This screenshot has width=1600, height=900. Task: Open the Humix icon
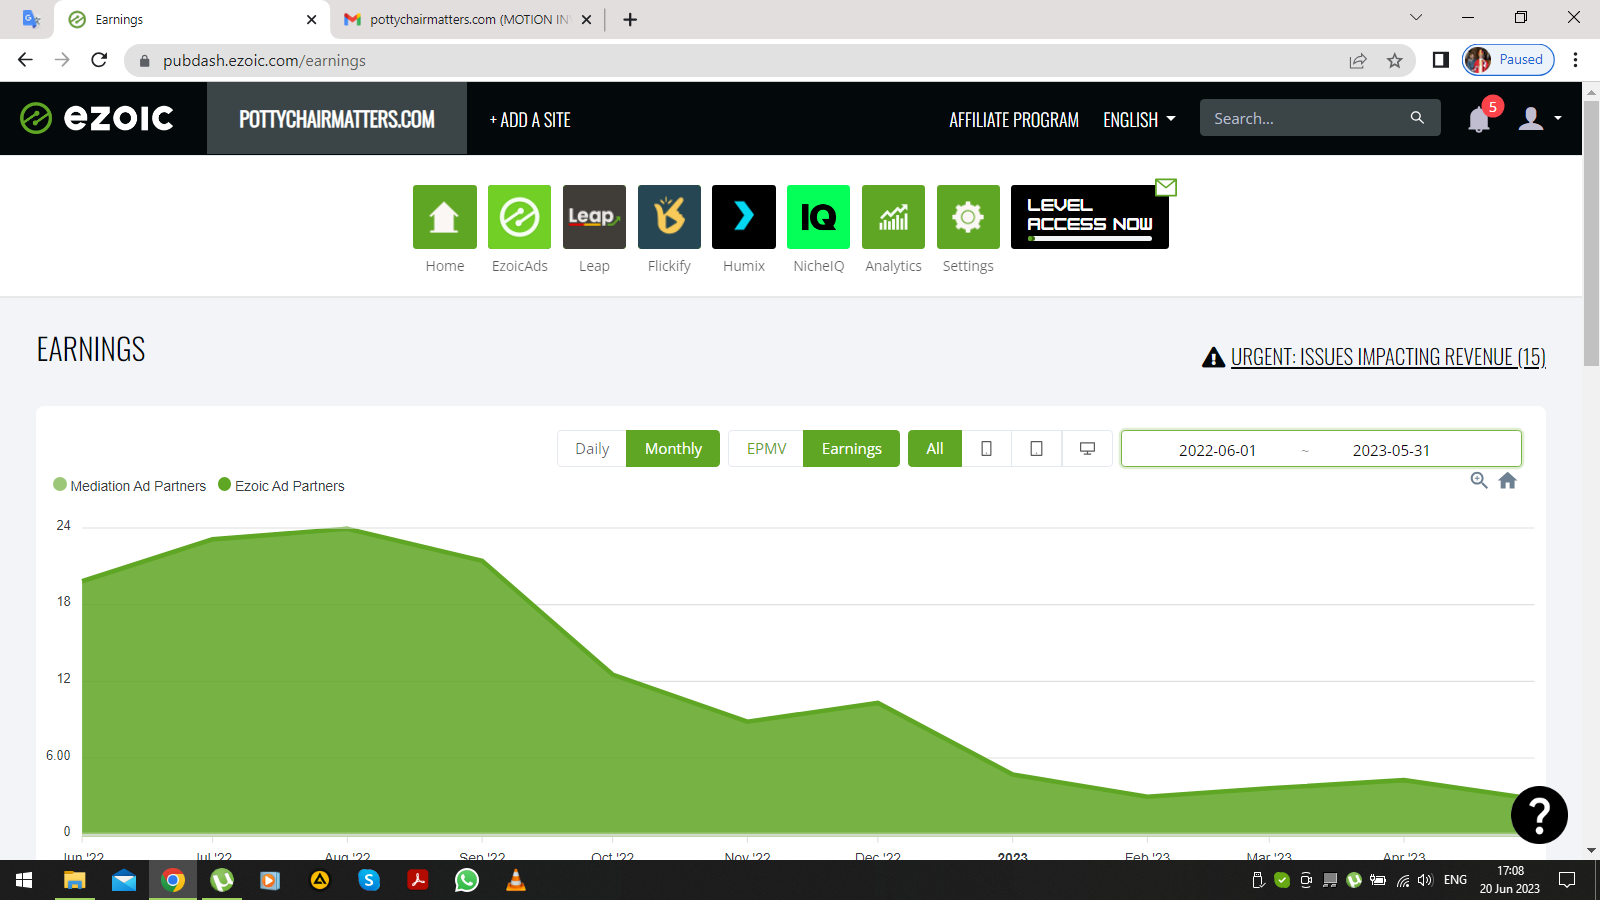[x=744, y=217]
